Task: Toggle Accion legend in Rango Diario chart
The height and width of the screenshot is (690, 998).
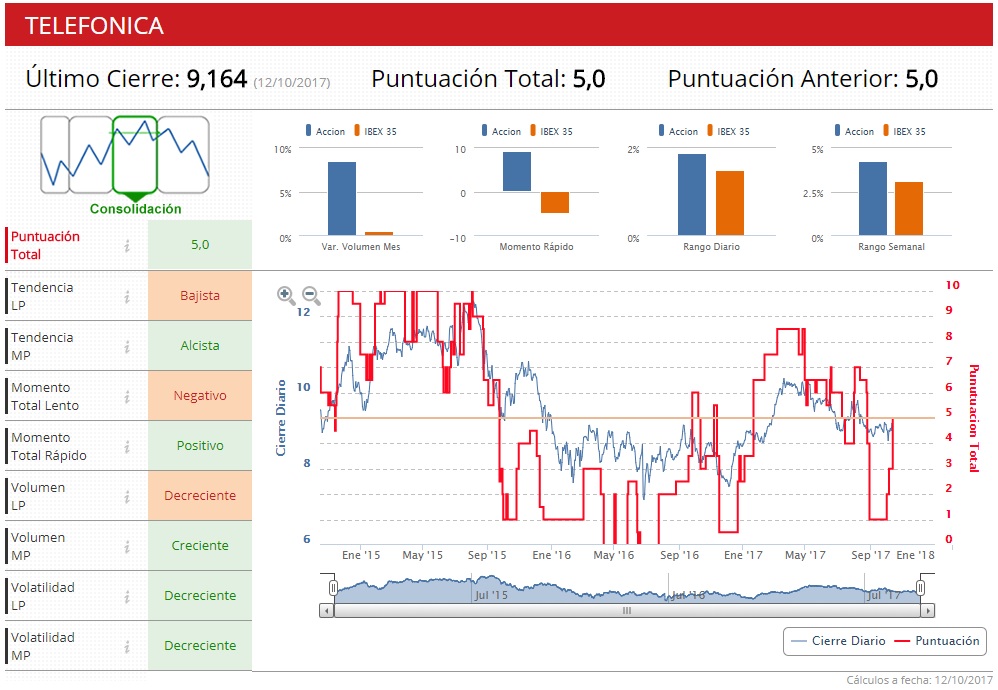Action: click(678, 131)
